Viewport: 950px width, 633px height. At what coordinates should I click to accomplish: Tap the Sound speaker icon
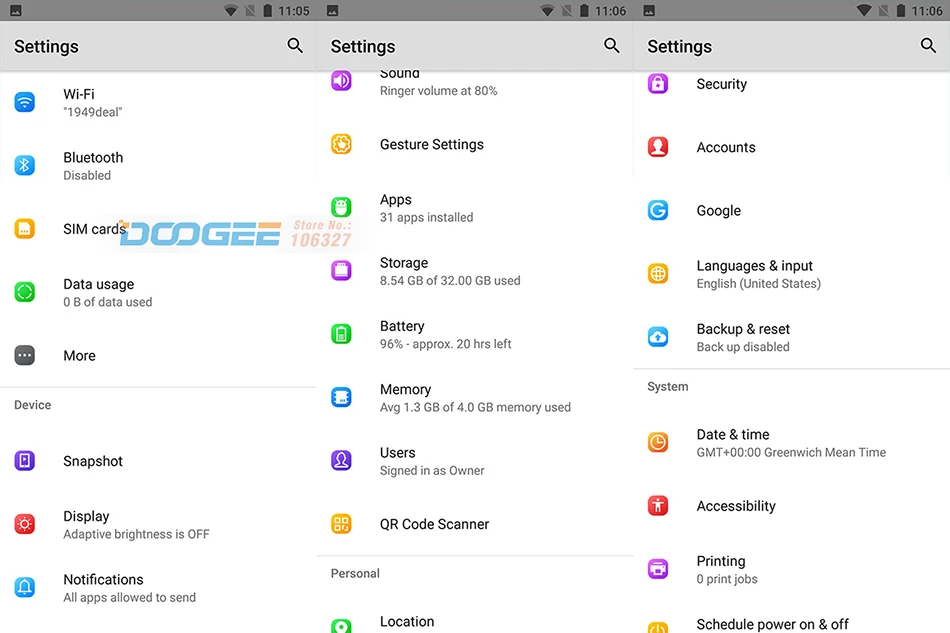[x=341, y=81]
